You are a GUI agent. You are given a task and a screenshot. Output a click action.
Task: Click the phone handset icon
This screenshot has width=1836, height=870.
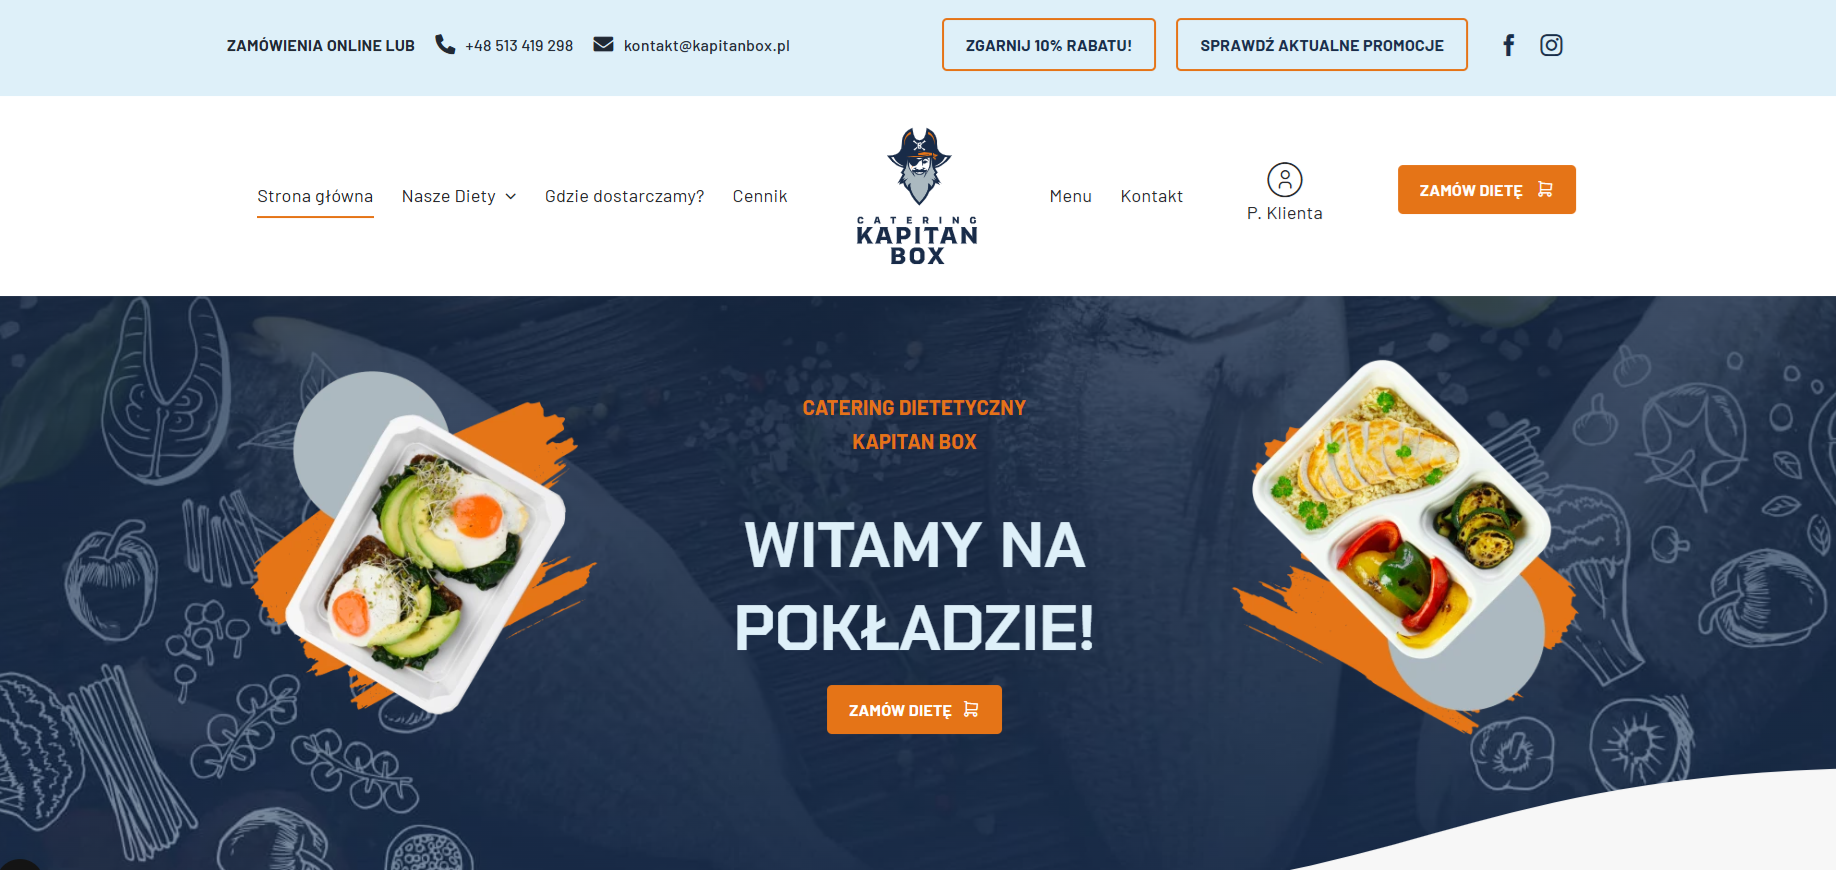(x=445, y=44)
